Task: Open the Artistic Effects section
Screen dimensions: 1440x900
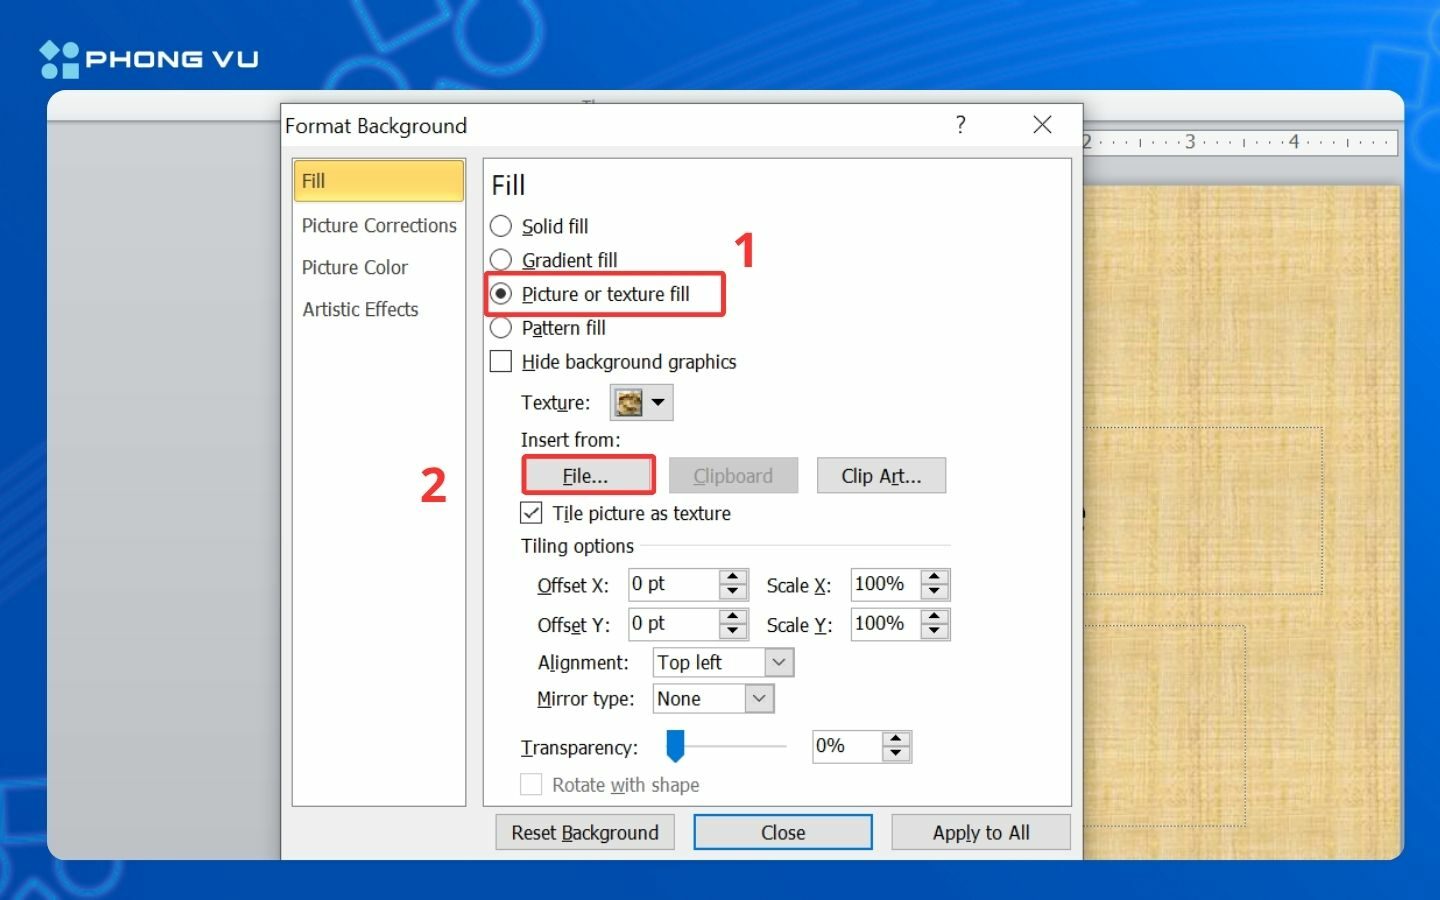Action: [x=360, y=309]
